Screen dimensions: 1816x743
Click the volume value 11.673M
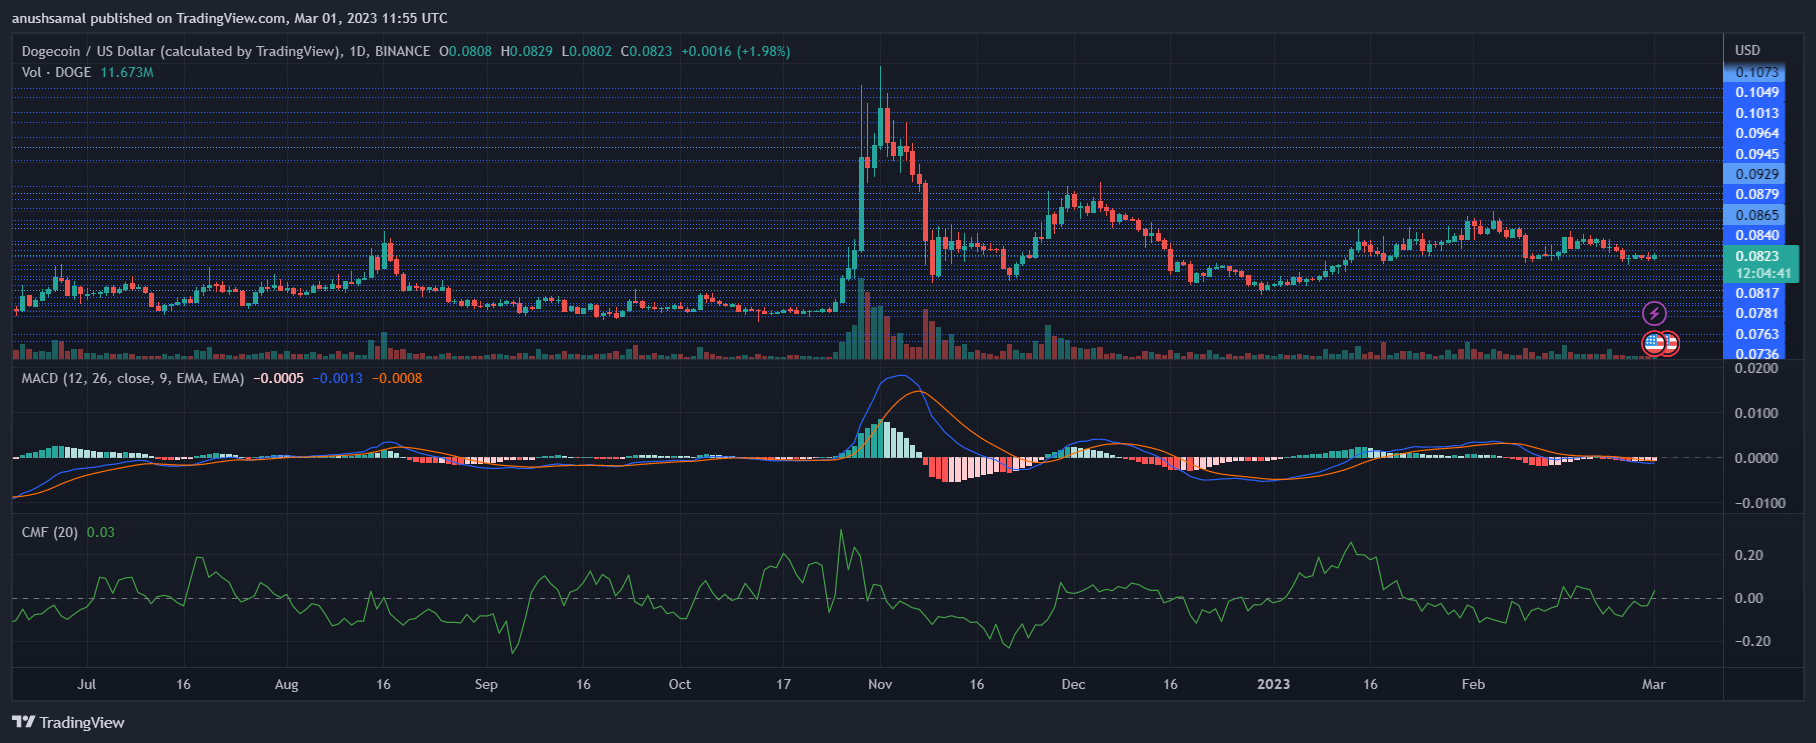pos(127,72)
